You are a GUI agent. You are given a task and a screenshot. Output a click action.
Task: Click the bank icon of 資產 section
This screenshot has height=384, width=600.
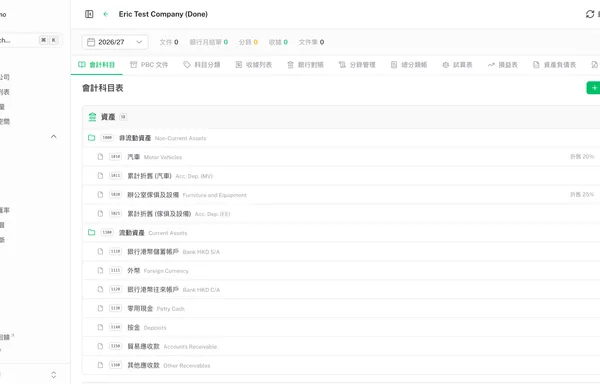(92, 117)
